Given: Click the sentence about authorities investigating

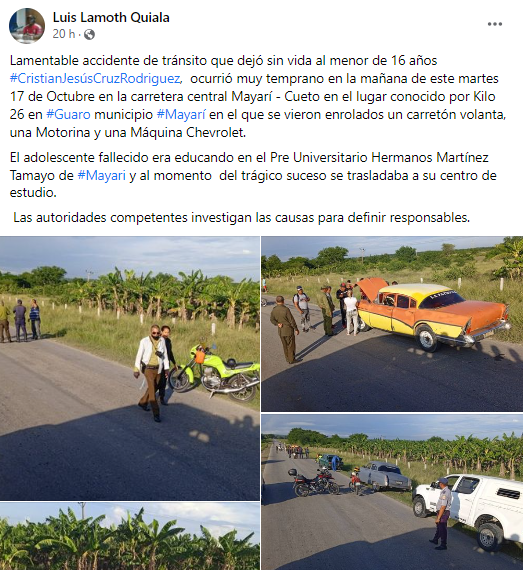Looking at the screenshot, I should 242,218.
